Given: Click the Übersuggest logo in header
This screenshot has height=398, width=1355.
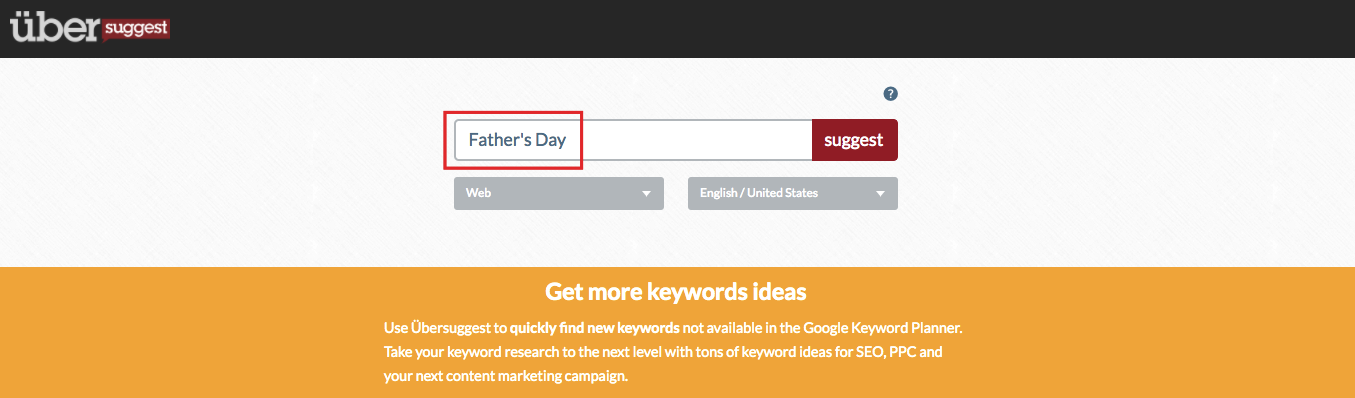Looking at the screenshot, I should coord(91,25).
